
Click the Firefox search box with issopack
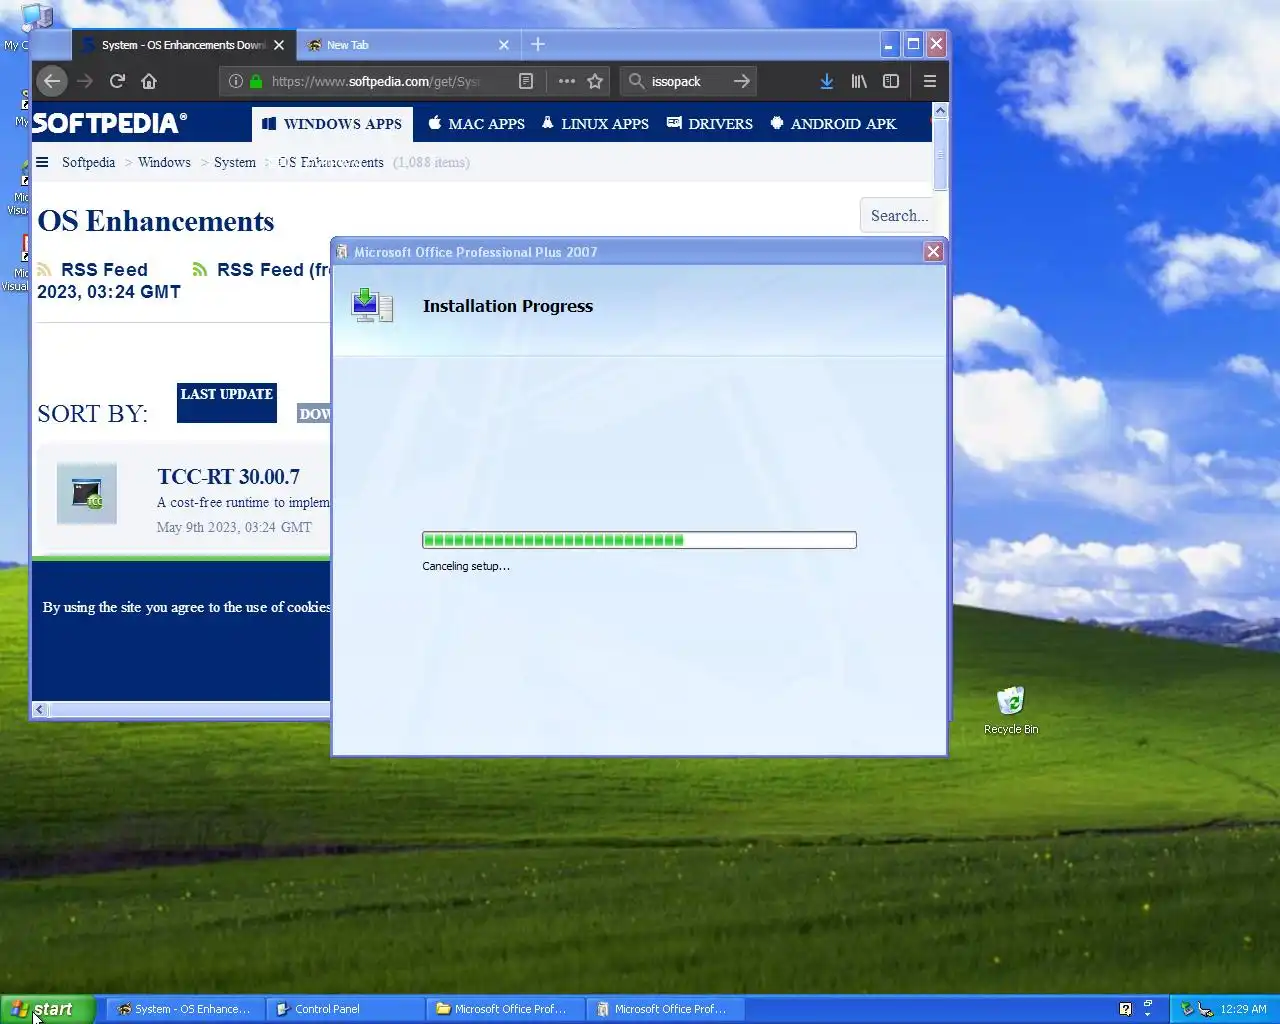(690, 81)
